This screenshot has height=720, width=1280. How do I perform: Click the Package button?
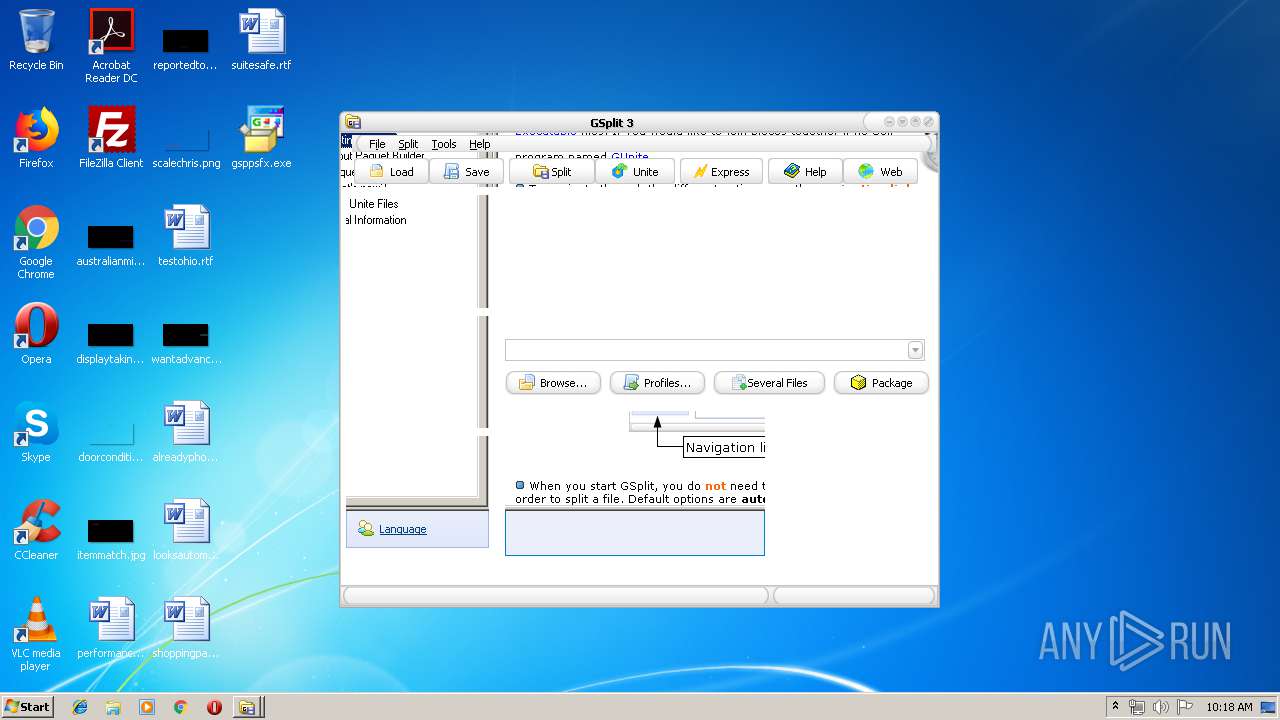point(881,383)
